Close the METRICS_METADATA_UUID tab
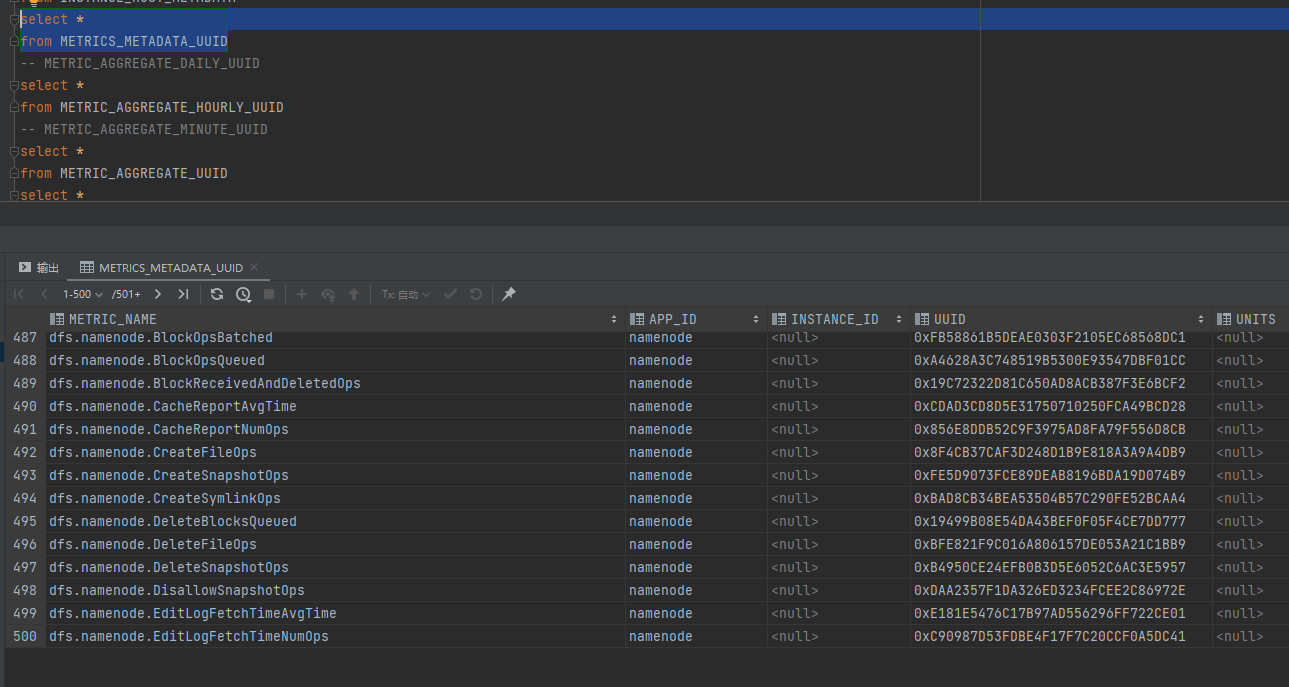The width and height of the screenshot is (1289, 687). [254, 267]
